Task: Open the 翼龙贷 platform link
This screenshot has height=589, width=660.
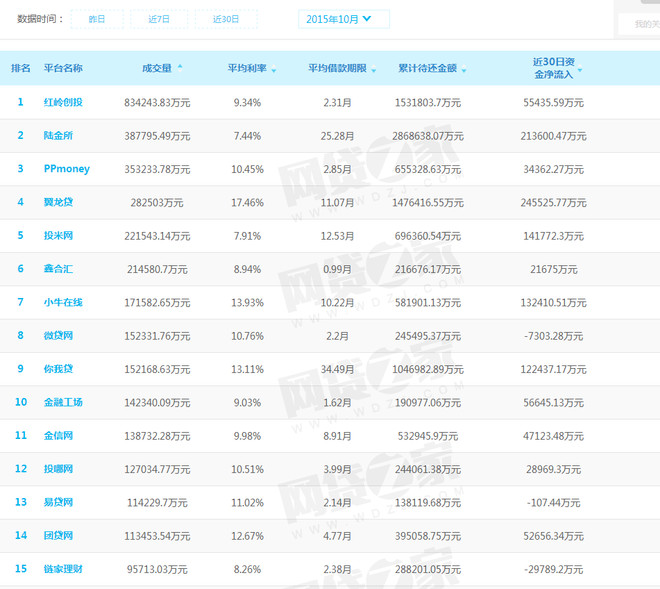Action: coord(59,202)
